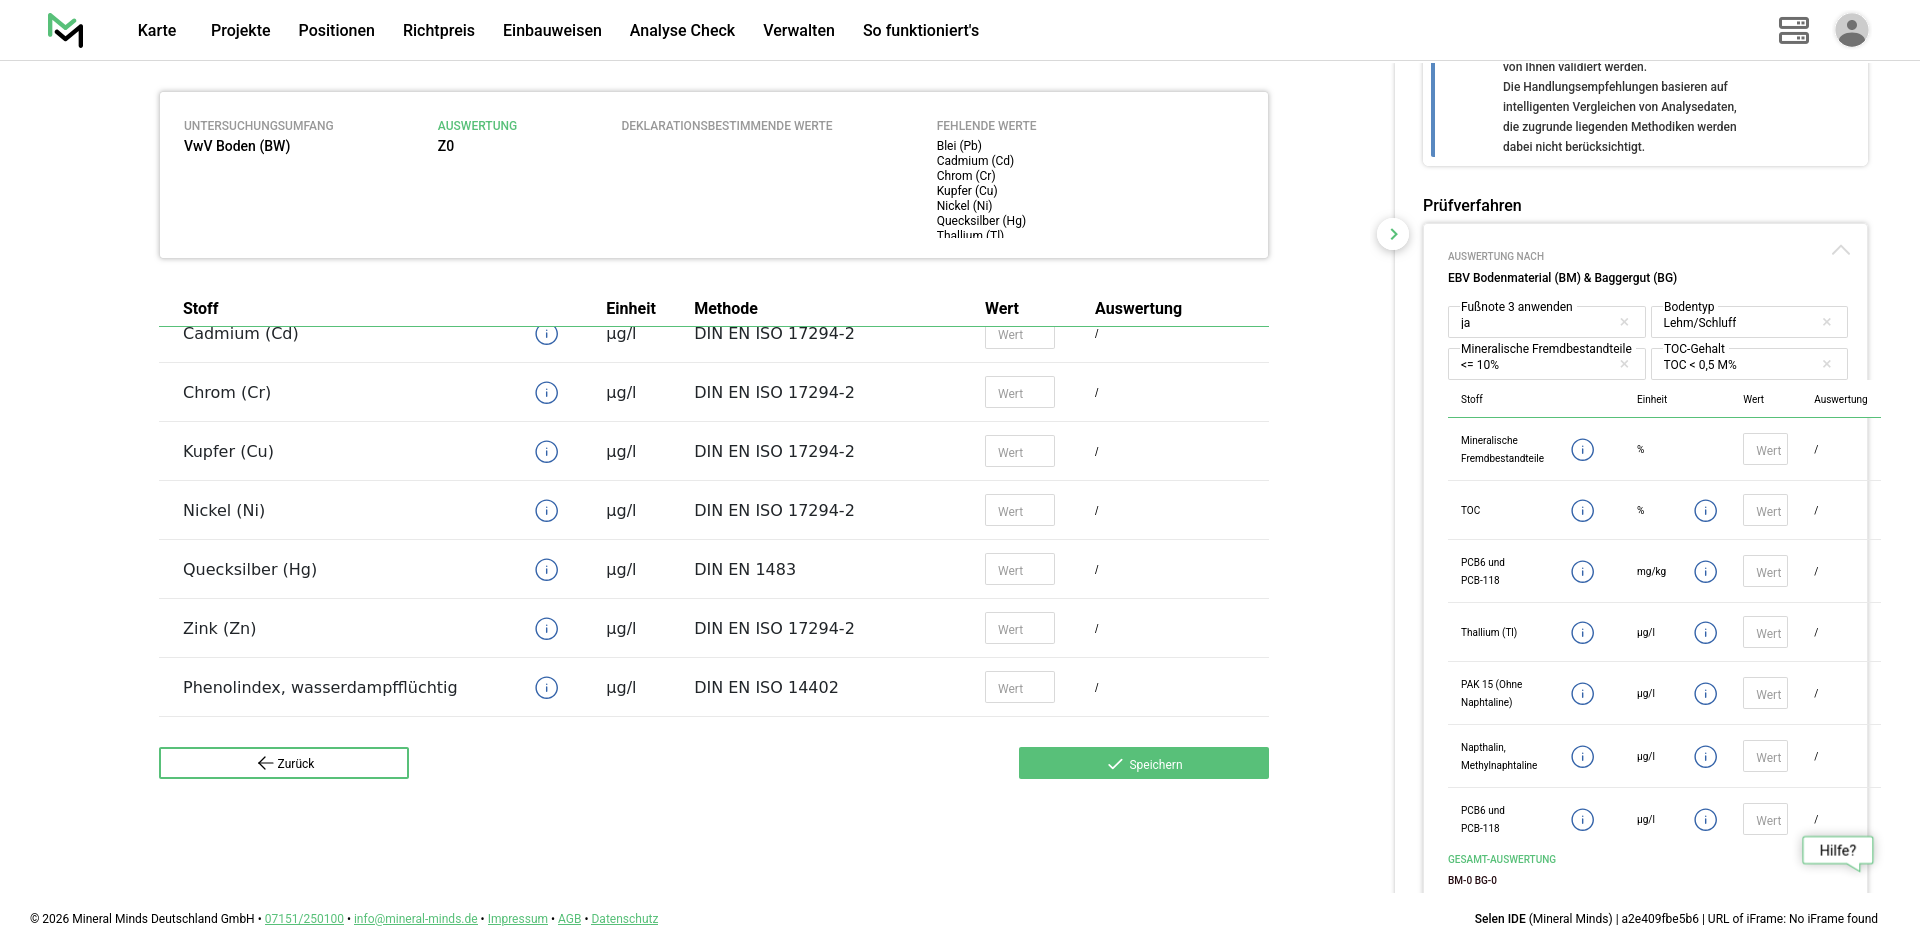Screen dimensions: 1920x943
Task: Click info icon beside Thallium (Tl) name
Action: tap(1582, 633)
